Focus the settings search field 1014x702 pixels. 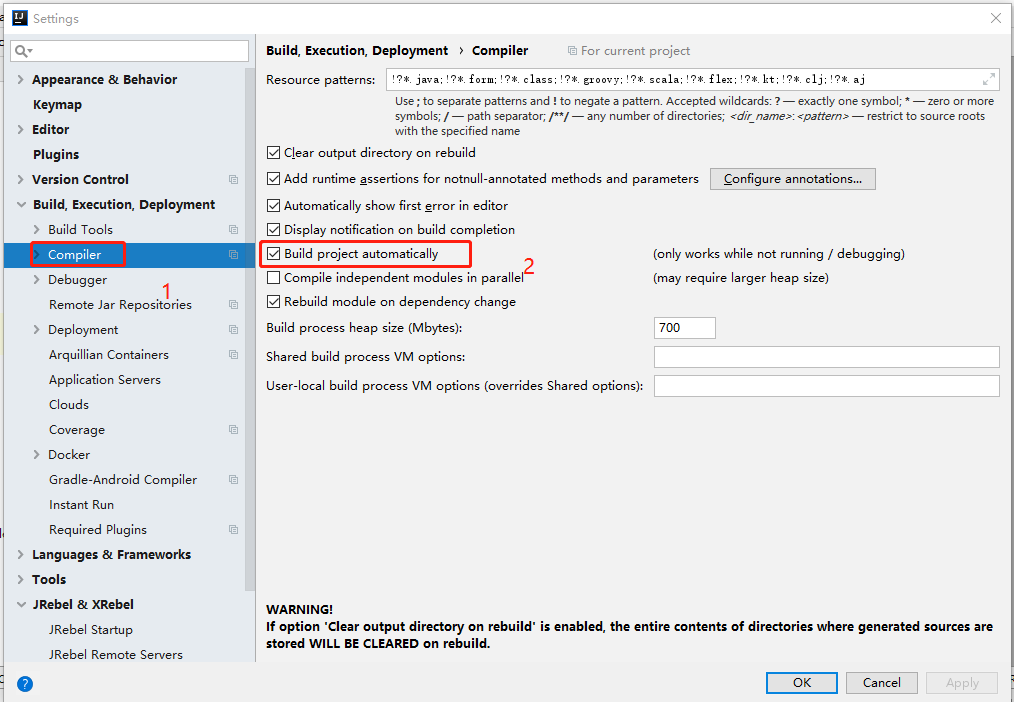(x=129, y=51)
